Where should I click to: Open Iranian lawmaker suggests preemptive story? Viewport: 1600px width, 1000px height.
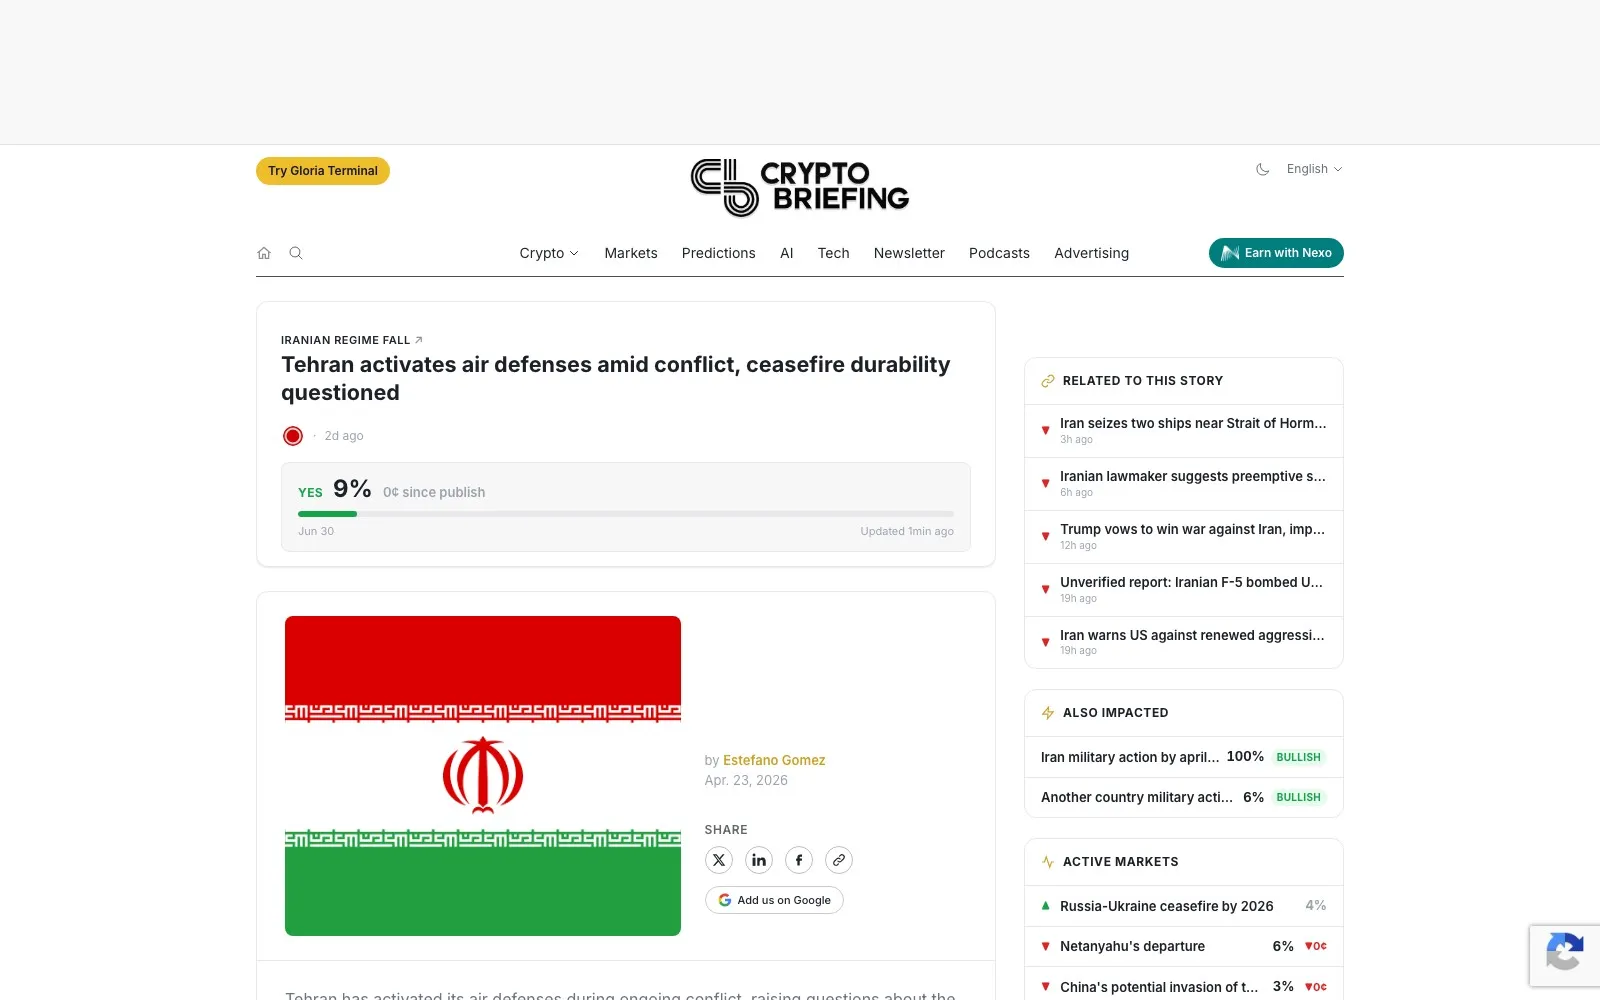point(1184,483)
